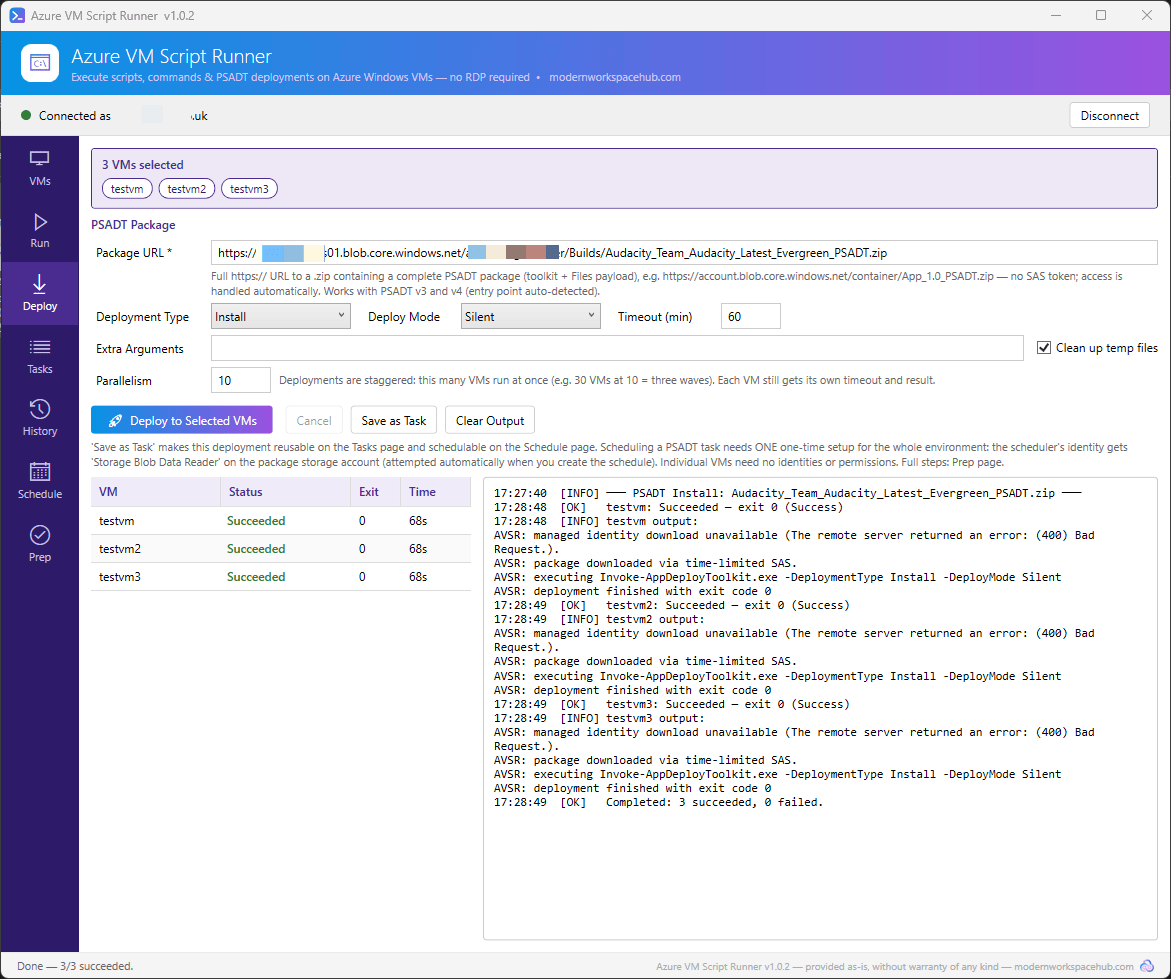
Task: Sort by the Time column header
Action: 435,491
